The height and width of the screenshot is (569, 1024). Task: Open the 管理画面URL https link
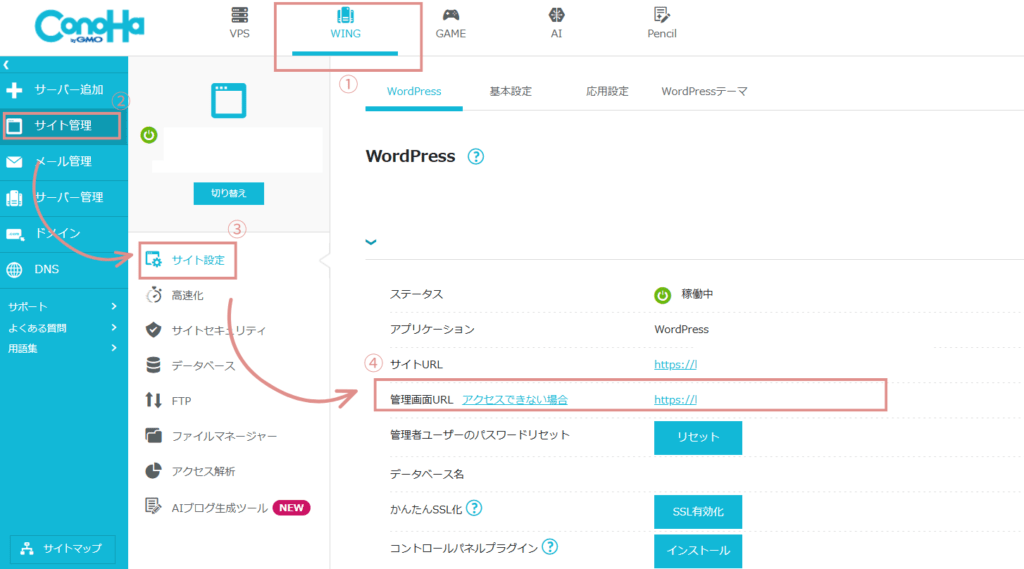[x=675, y=400]
